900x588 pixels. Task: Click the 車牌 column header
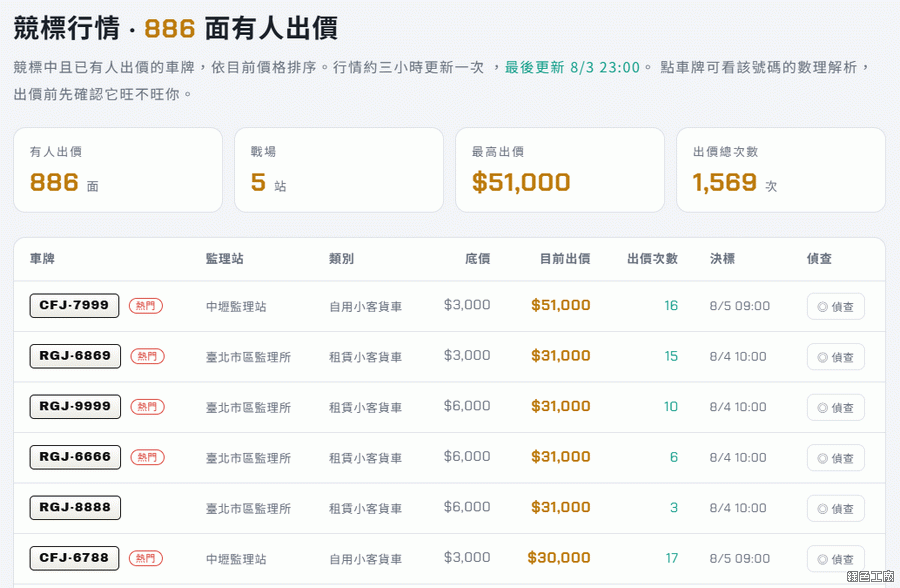coord(42,259)
